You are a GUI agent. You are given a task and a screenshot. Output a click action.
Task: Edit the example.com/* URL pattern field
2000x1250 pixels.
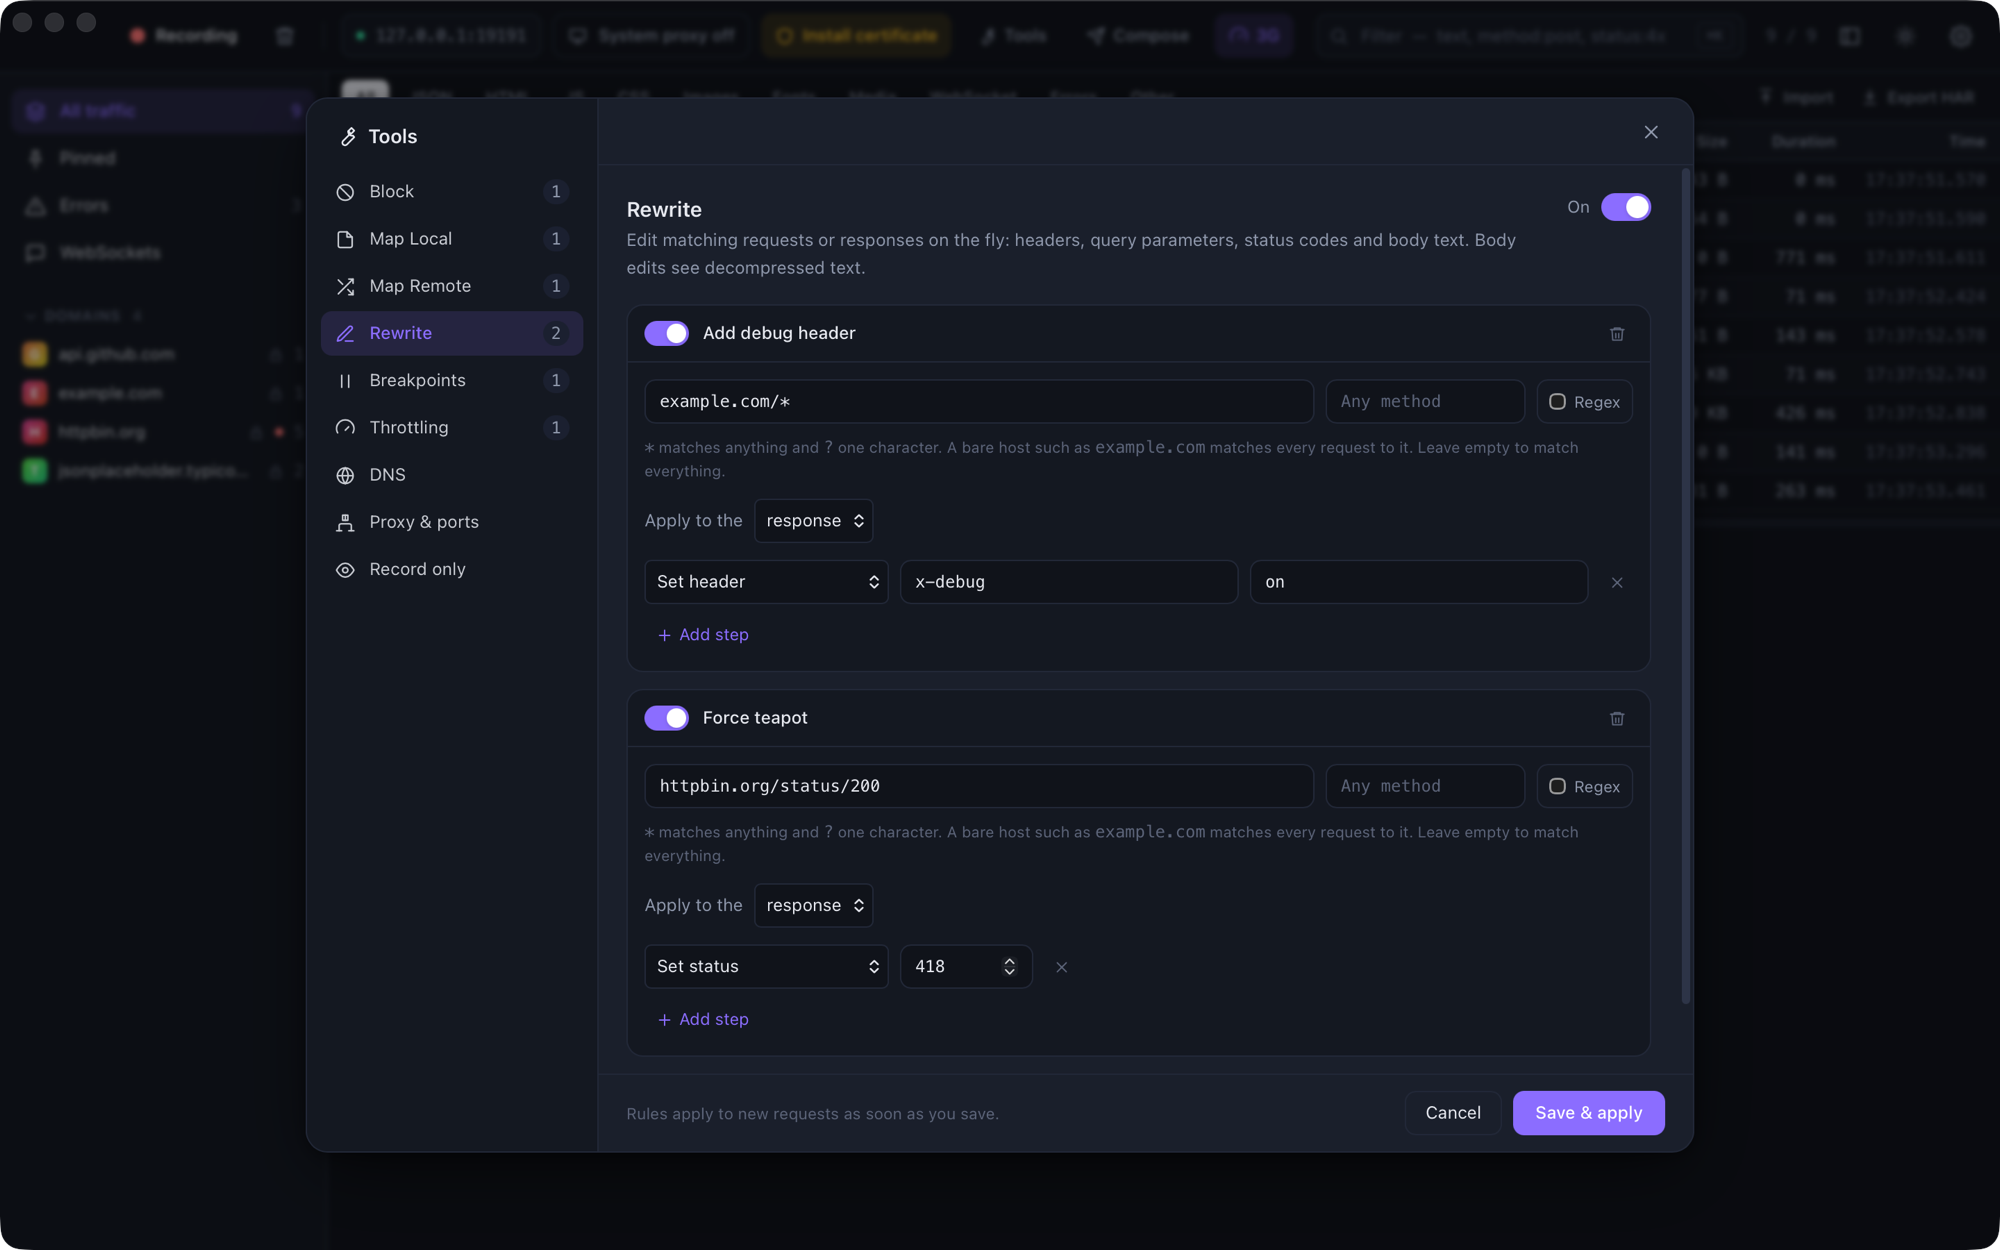[979, 402]
